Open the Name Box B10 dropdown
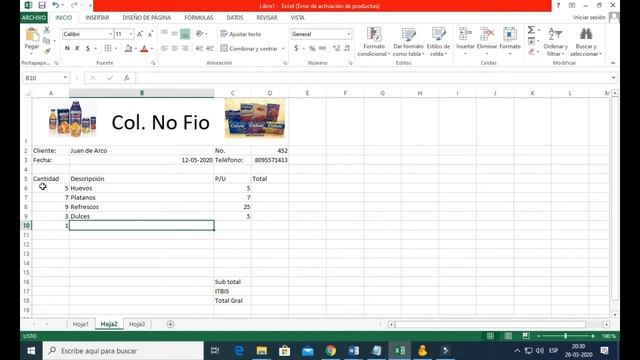This screenshot has height=360, width=640. 65,78
